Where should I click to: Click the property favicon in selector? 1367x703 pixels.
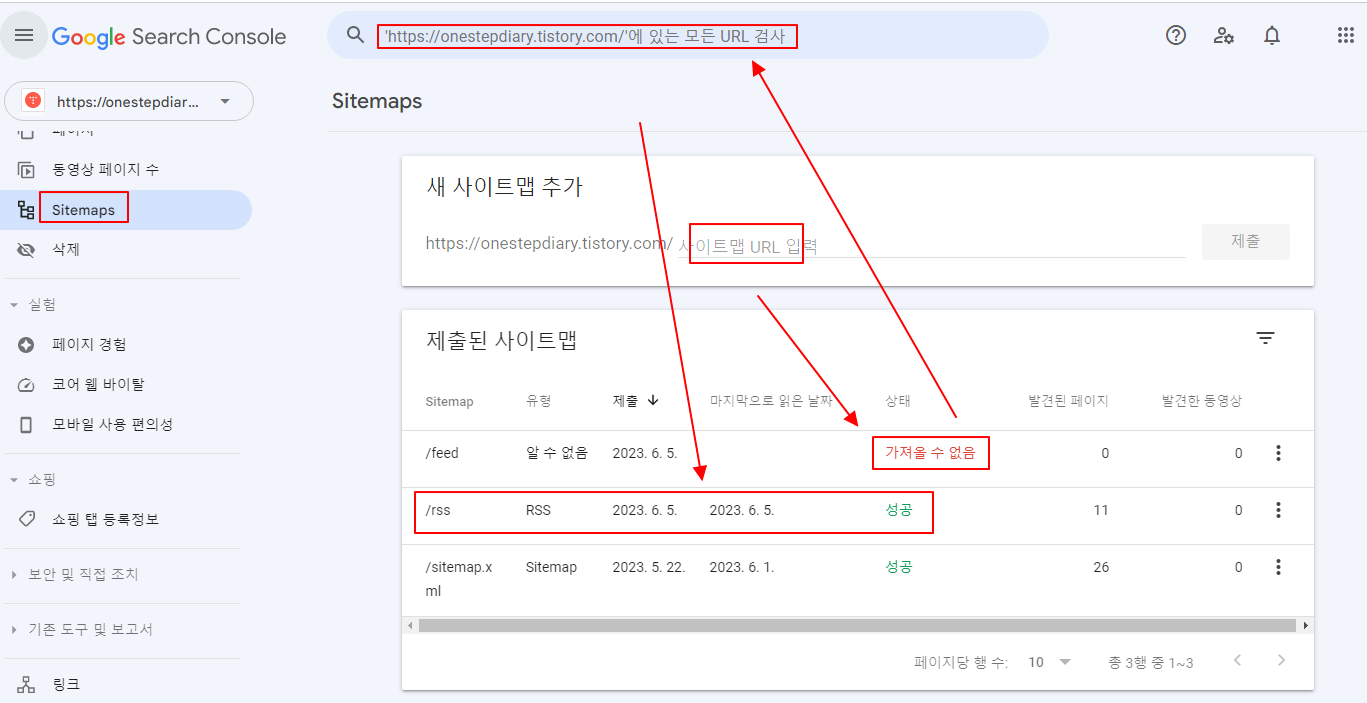click(33, 101)
